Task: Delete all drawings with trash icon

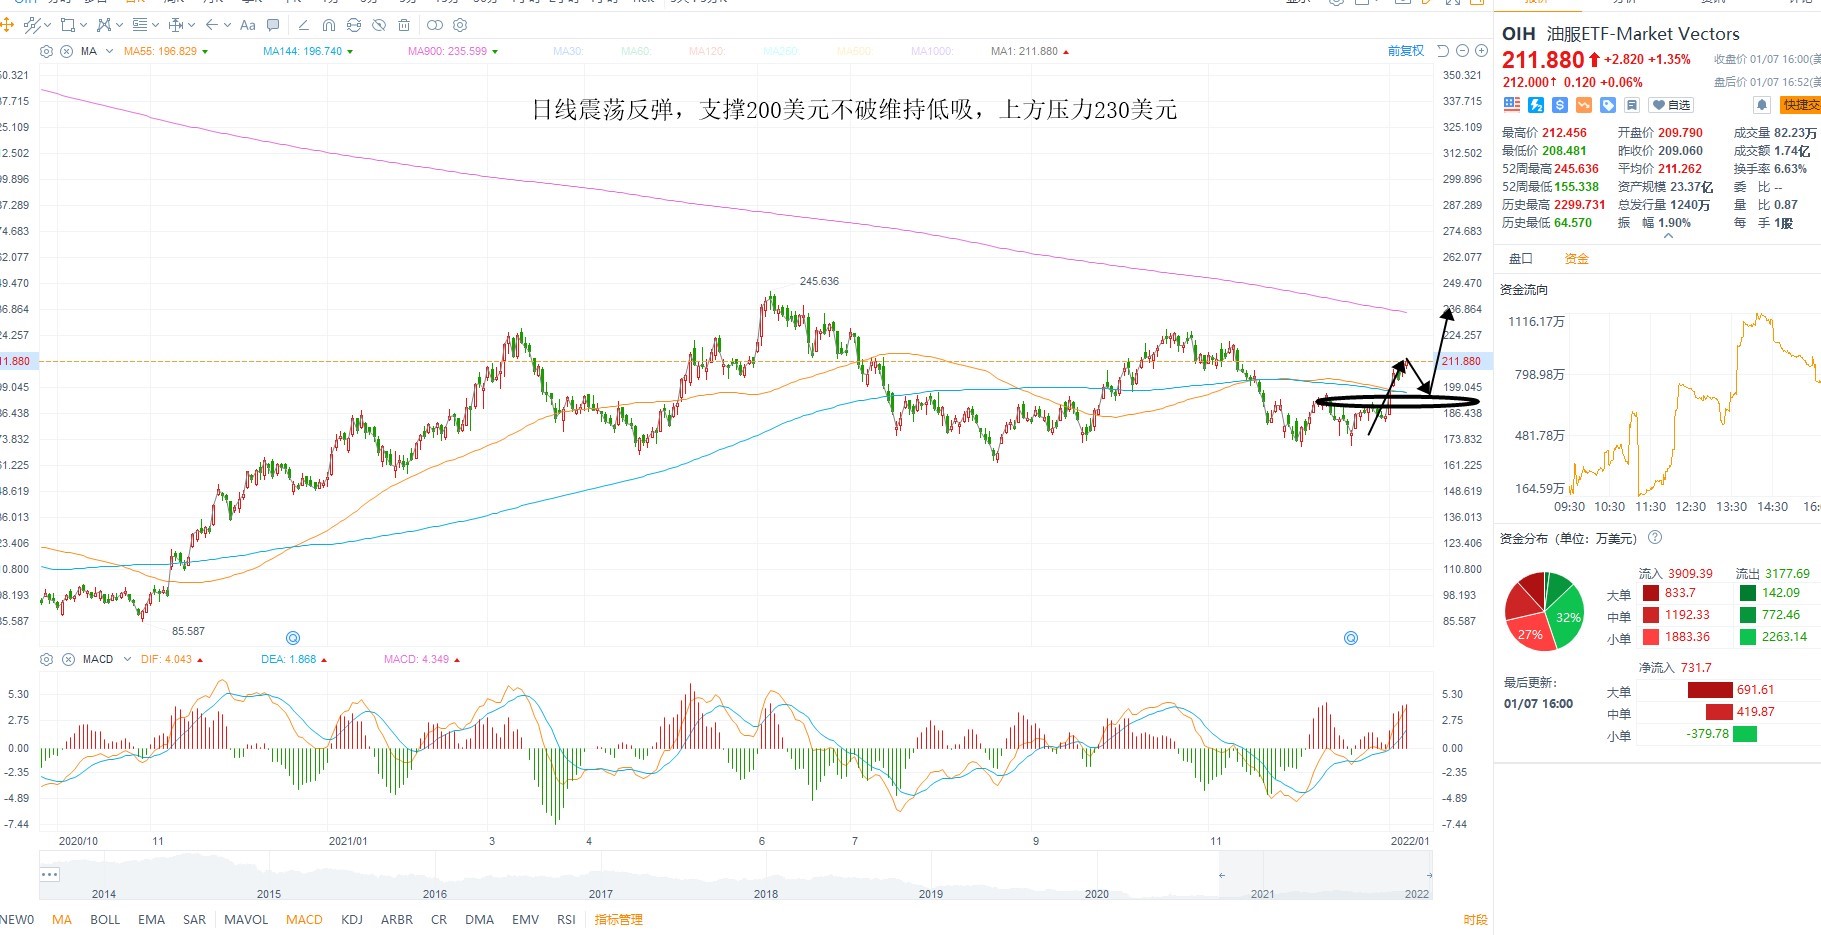Action: pyautogui.click(x=404, y=25)
